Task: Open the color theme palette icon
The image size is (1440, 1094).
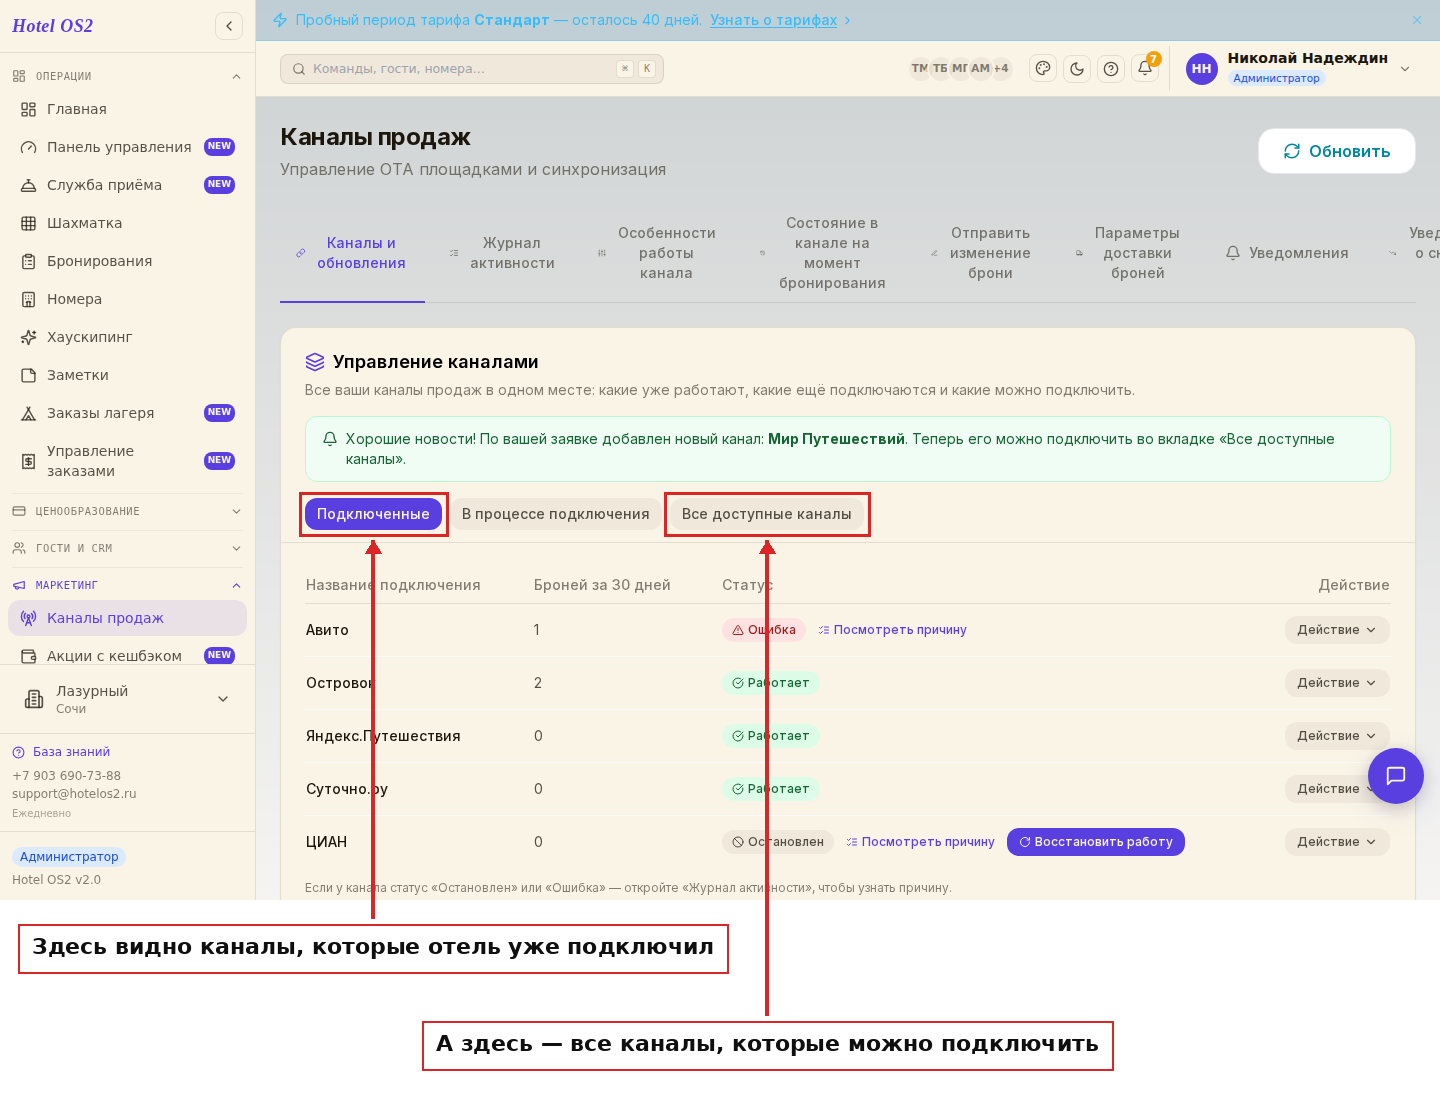Action: (x=1043, y=69)
